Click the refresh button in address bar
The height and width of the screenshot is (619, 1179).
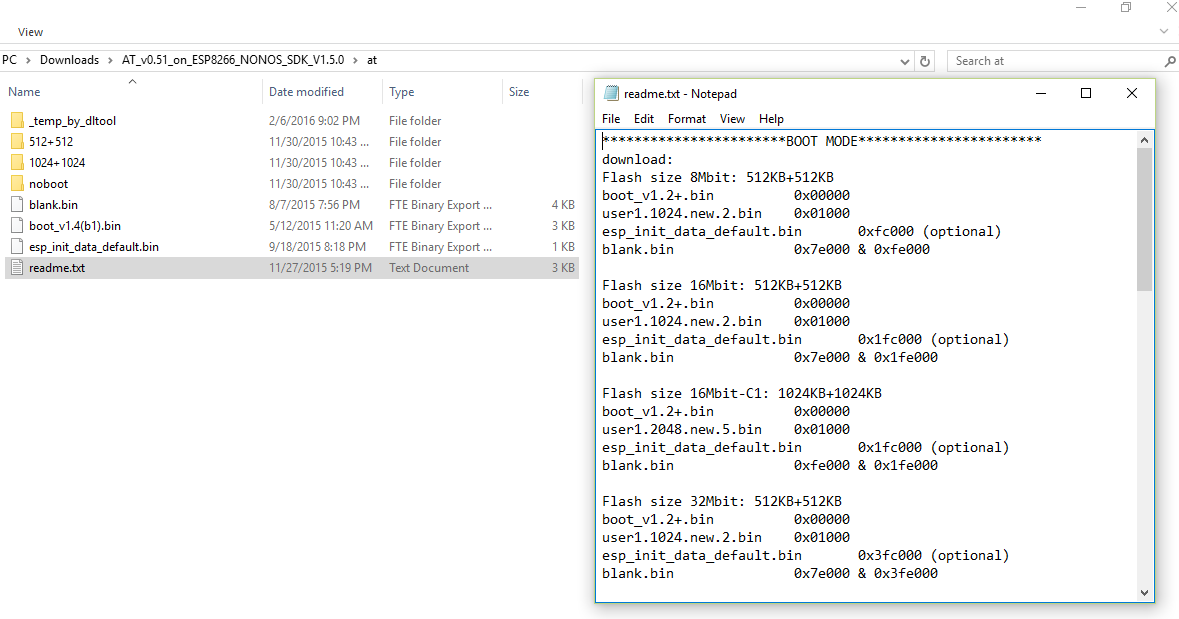(925, 61)
